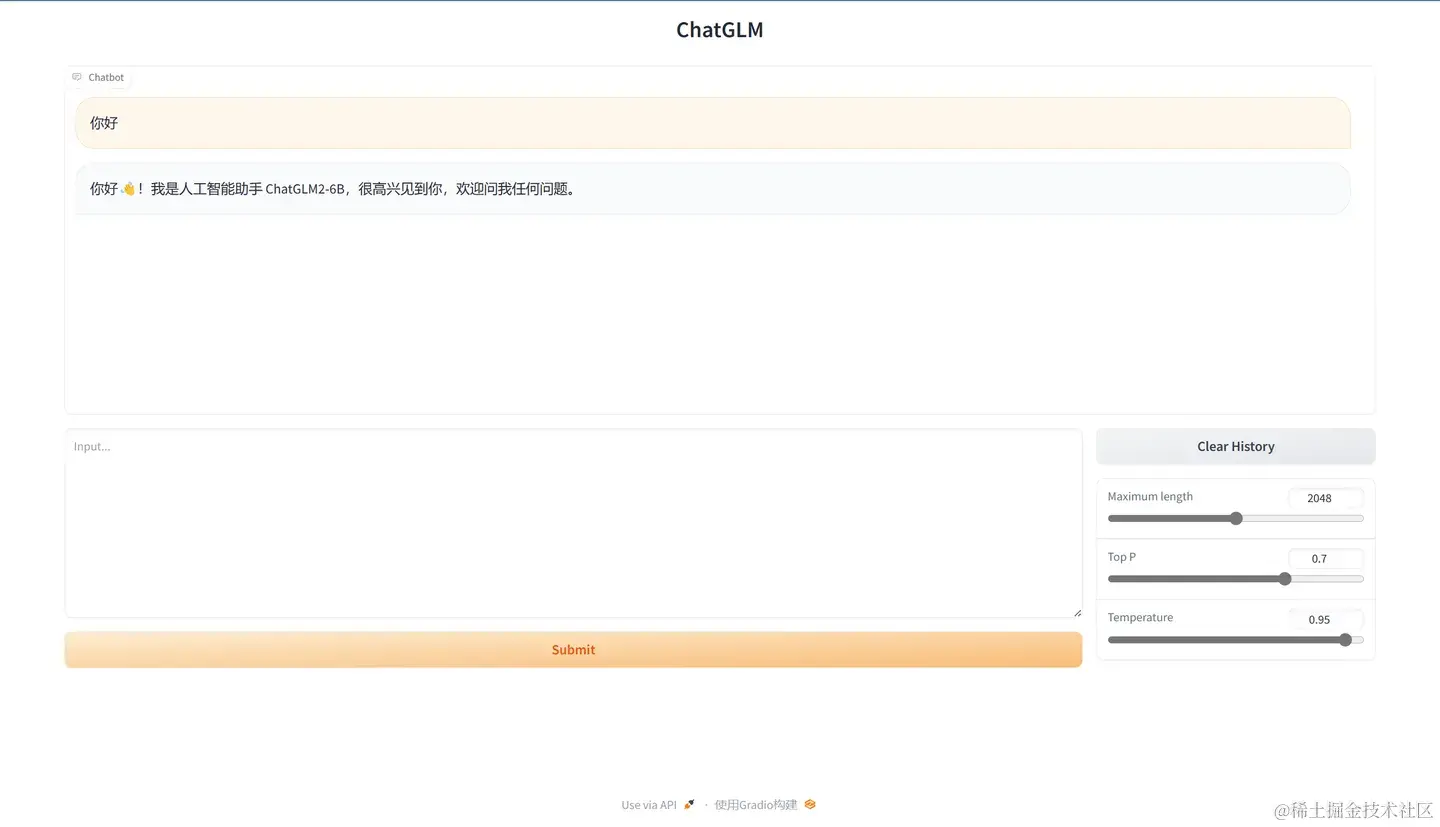Click the Top P label

coord(1122,557)
